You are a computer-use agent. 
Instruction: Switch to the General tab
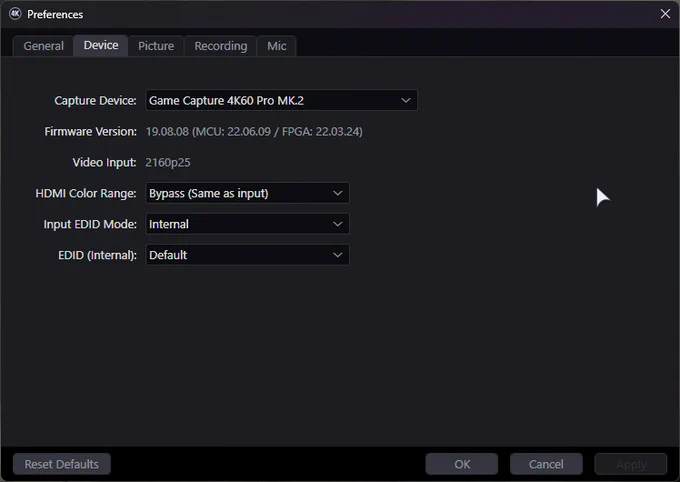click(x=43, y=46)
